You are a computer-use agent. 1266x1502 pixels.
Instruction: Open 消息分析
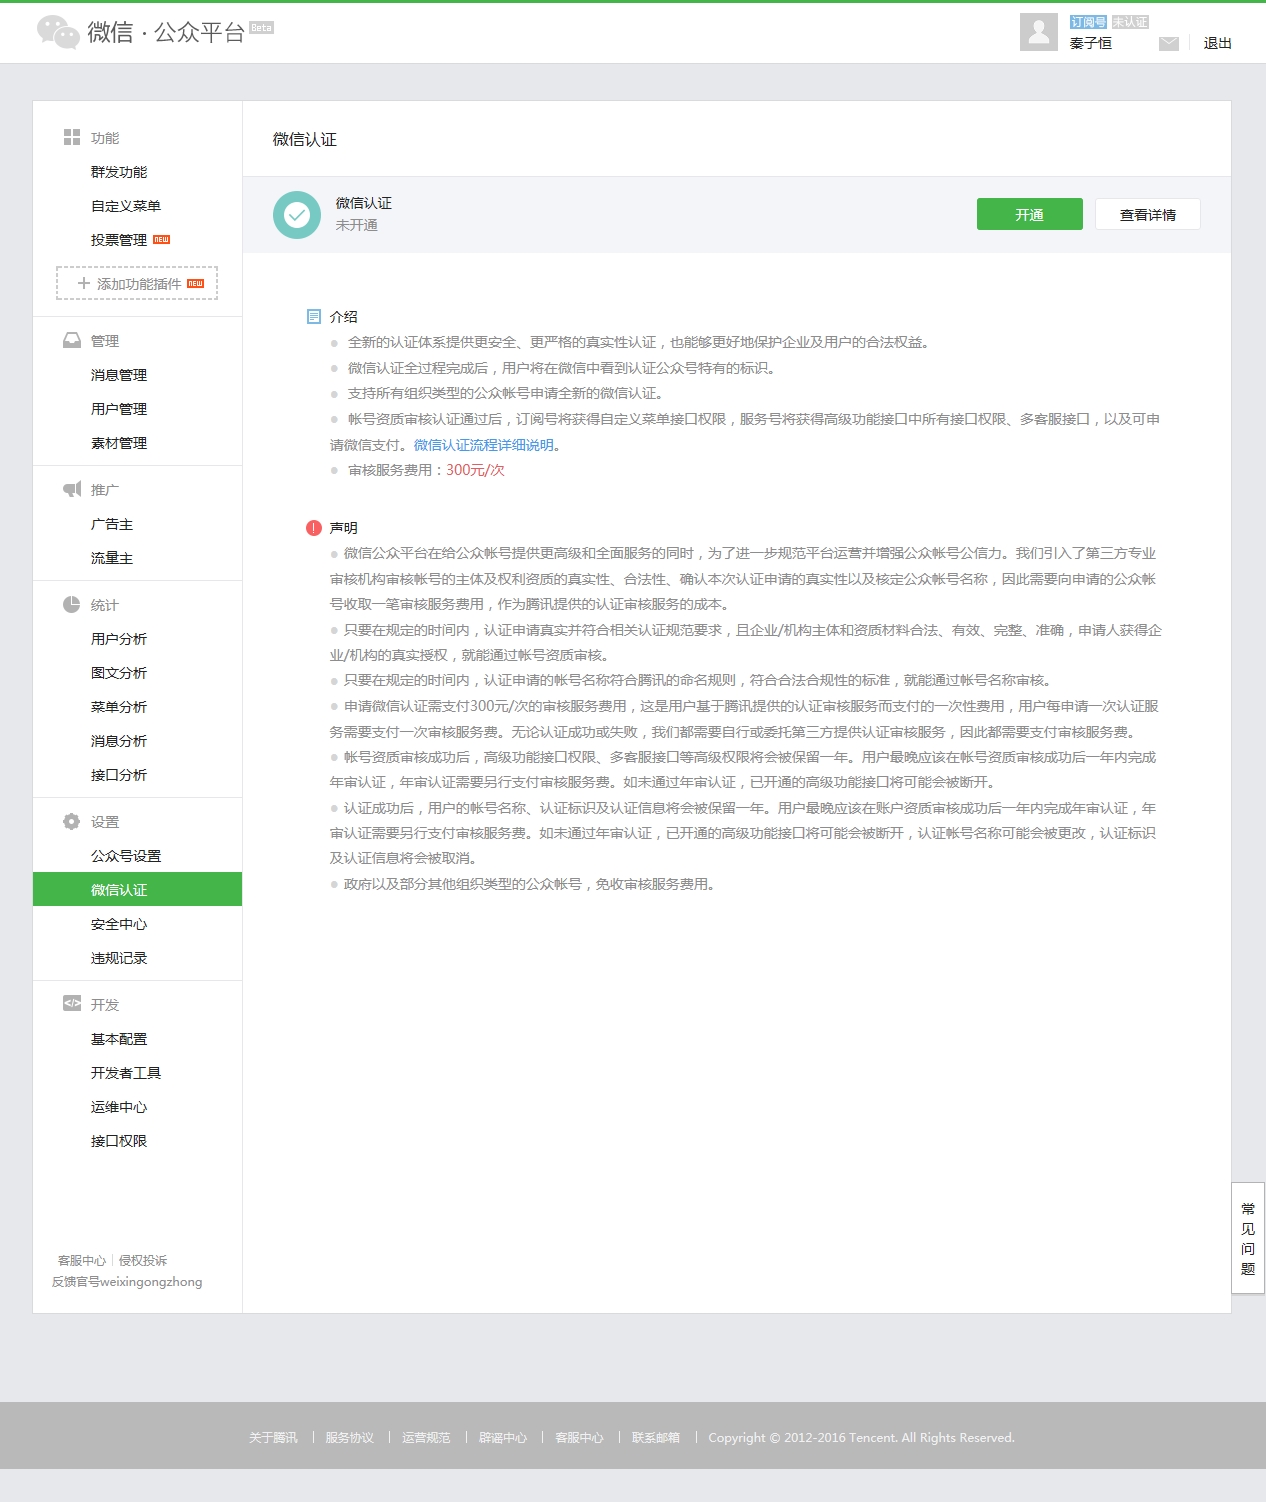[x=119, y=741]
